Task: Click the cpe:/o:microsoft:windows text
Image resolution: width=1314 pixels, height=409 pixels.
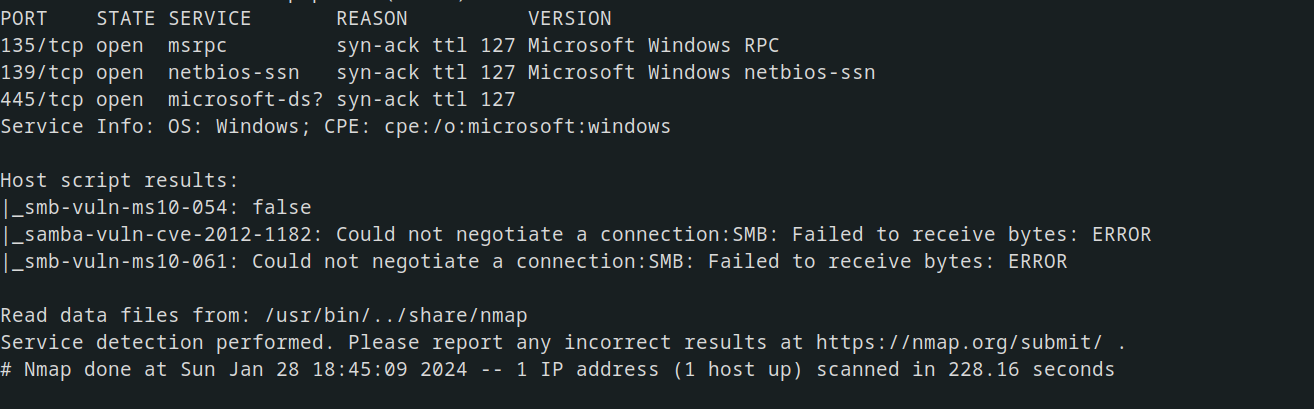Action: pyautogui.click(x=528, y=126)
